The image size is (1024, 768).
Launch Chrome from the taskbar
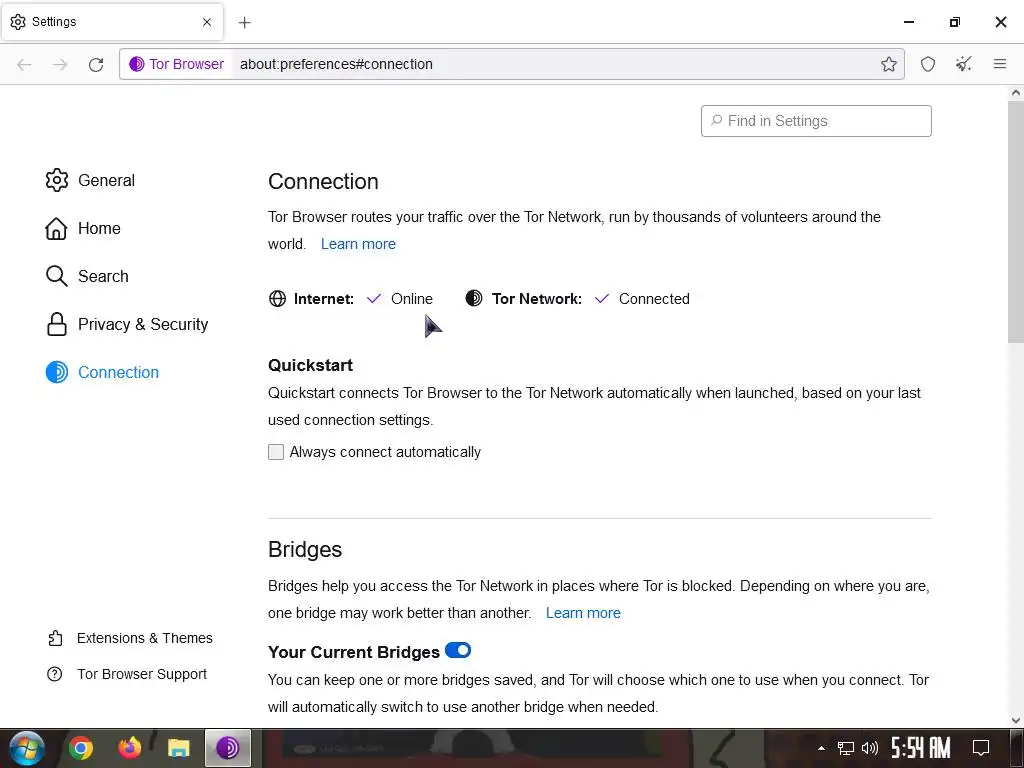coord(81,748)
